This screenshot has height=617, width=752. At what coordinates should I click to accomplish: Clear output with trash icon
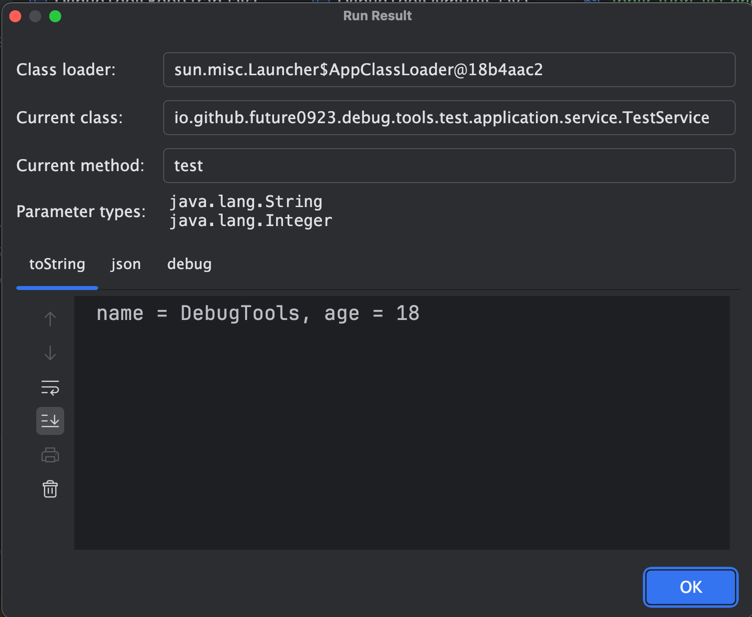pyautogui.click(x=50, y=489)
